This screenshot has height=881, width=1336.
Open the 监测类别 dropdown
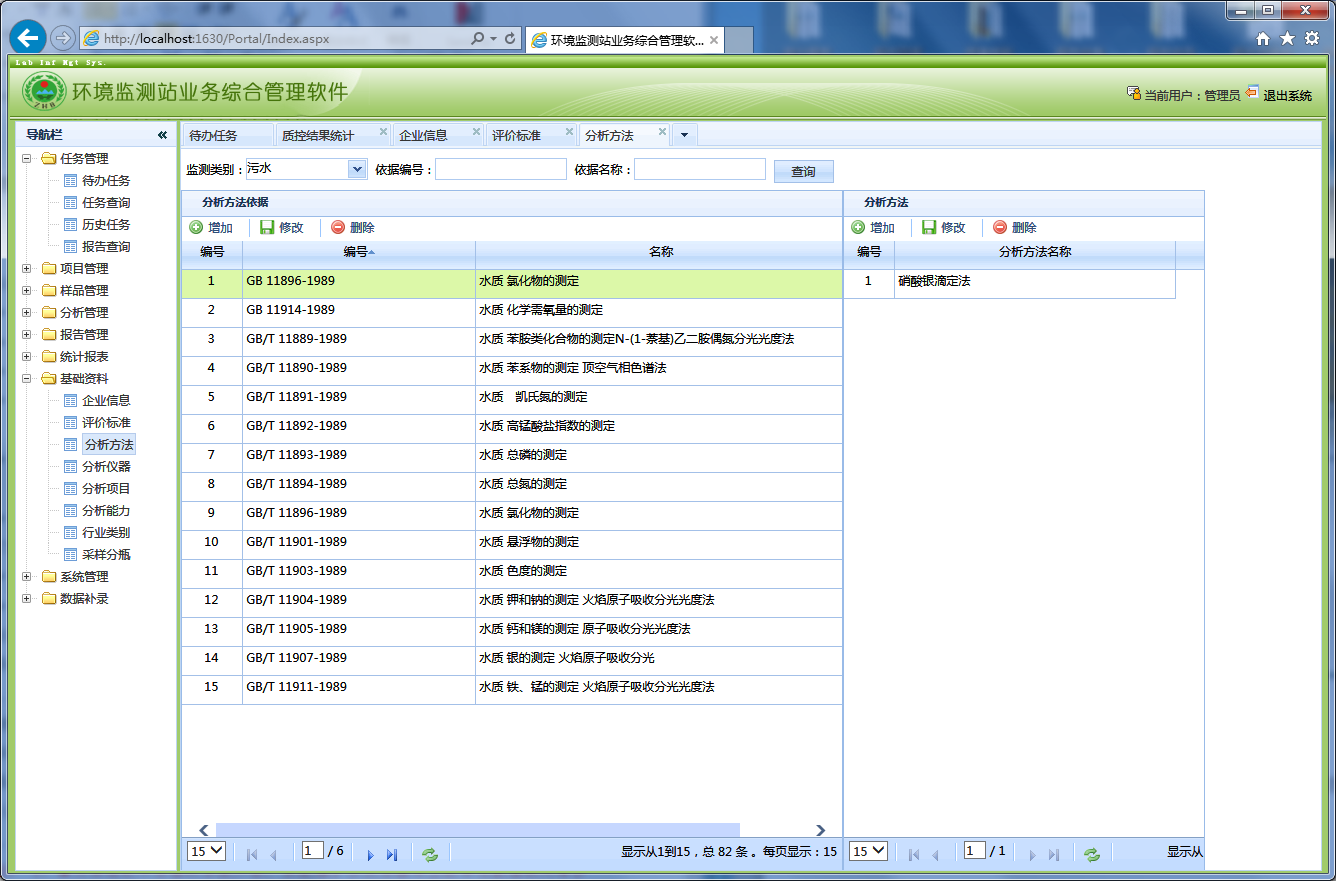point(357,170)
